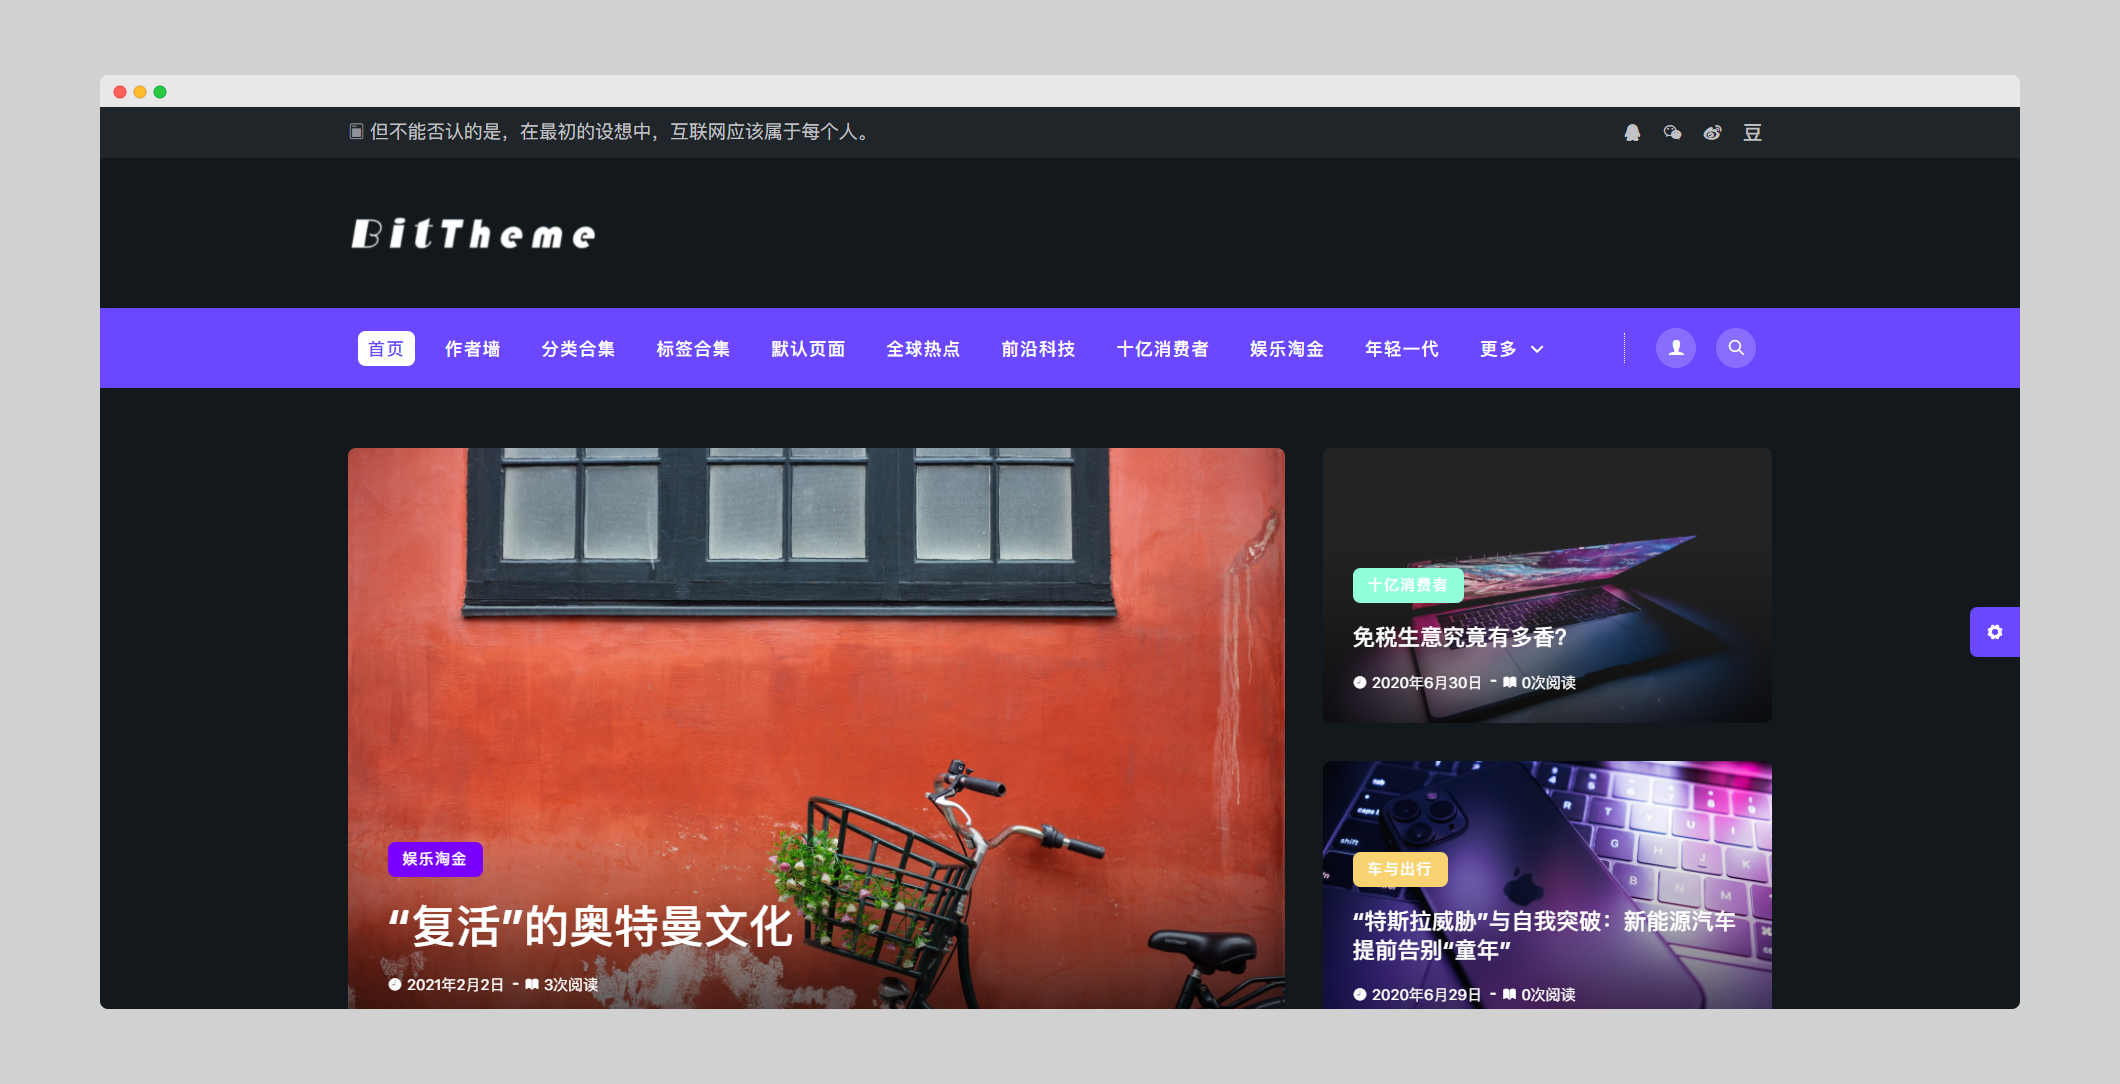This screenshot has height=1084, width=2120.
Task: Click the user account icon in navbar
Action: point(1676,348)
